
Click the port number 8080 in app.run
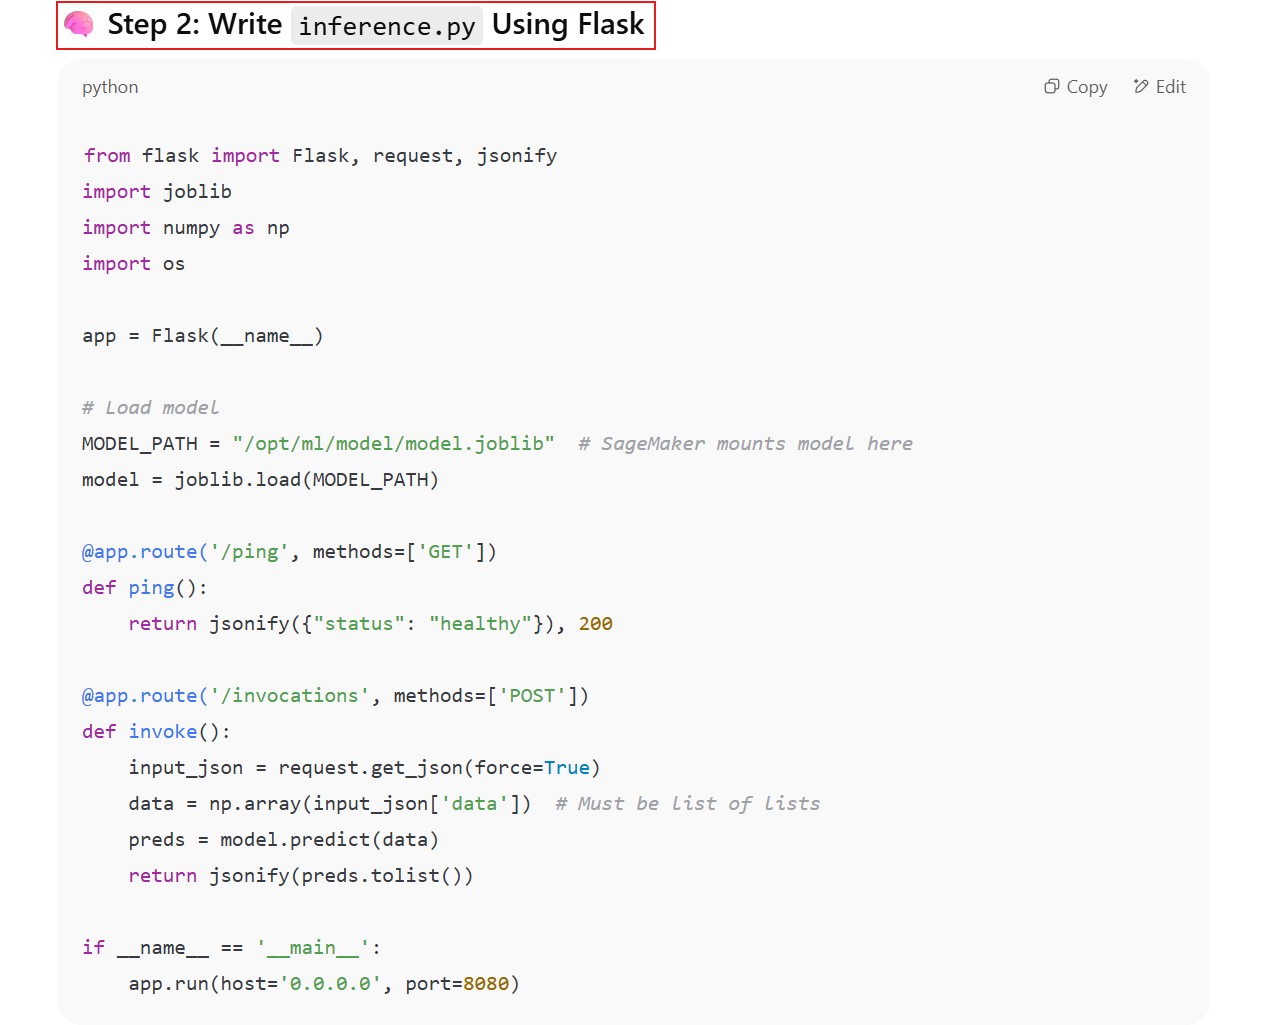486,984
